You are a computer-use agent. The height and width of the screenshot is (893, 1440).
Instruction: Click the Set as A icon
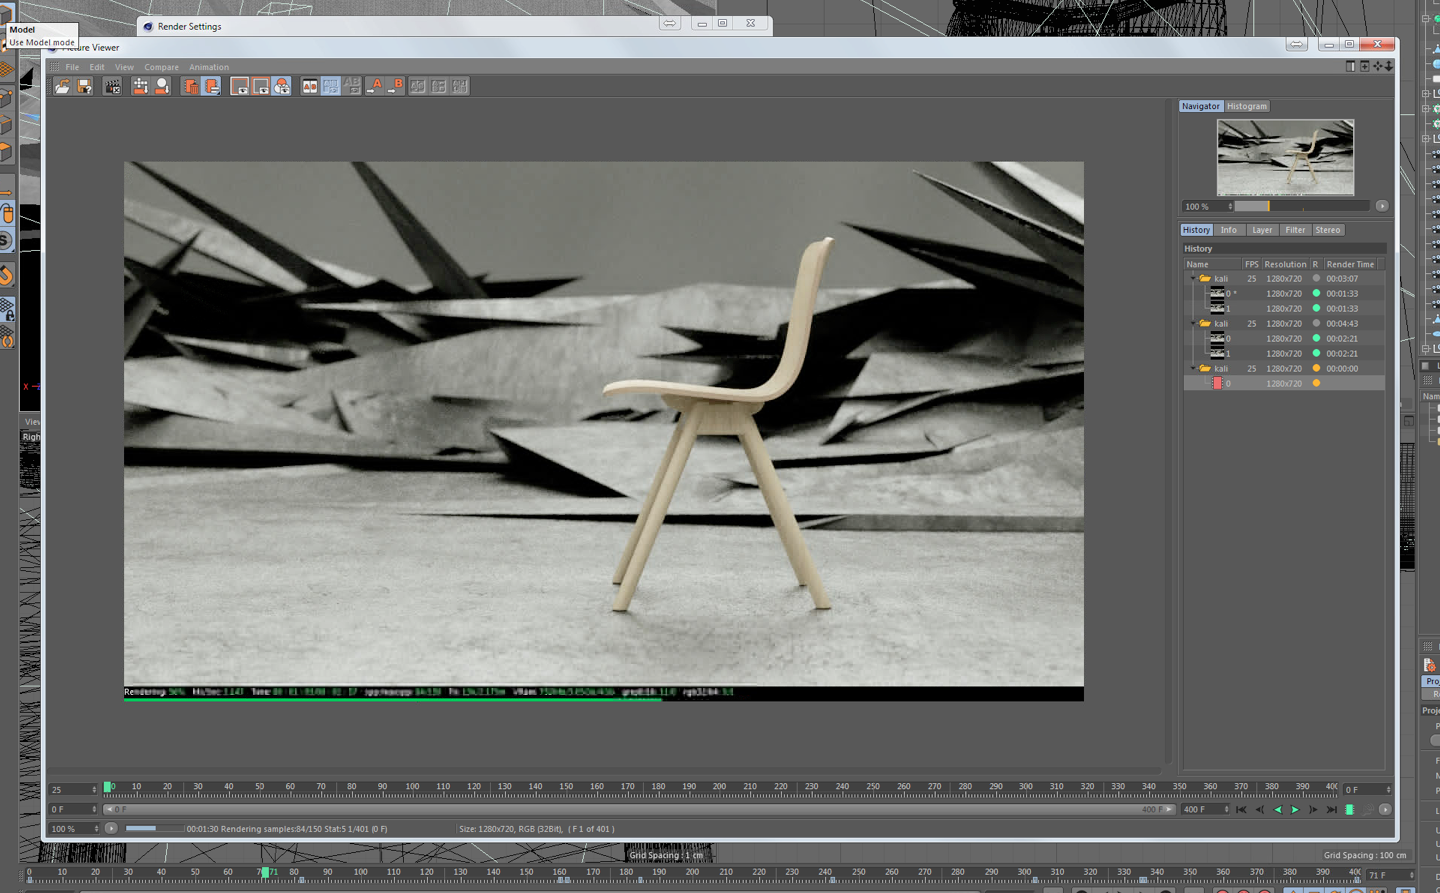375,87
